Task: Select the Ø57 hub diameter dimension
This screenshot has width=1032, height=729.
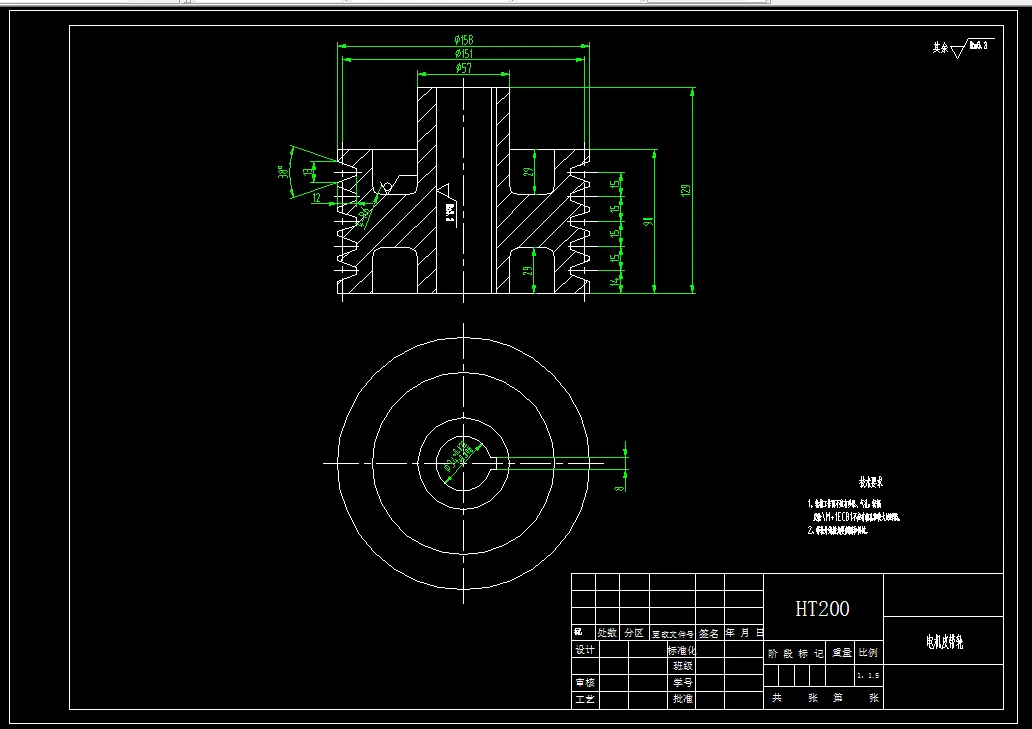Action: click(x=463, y=68)
